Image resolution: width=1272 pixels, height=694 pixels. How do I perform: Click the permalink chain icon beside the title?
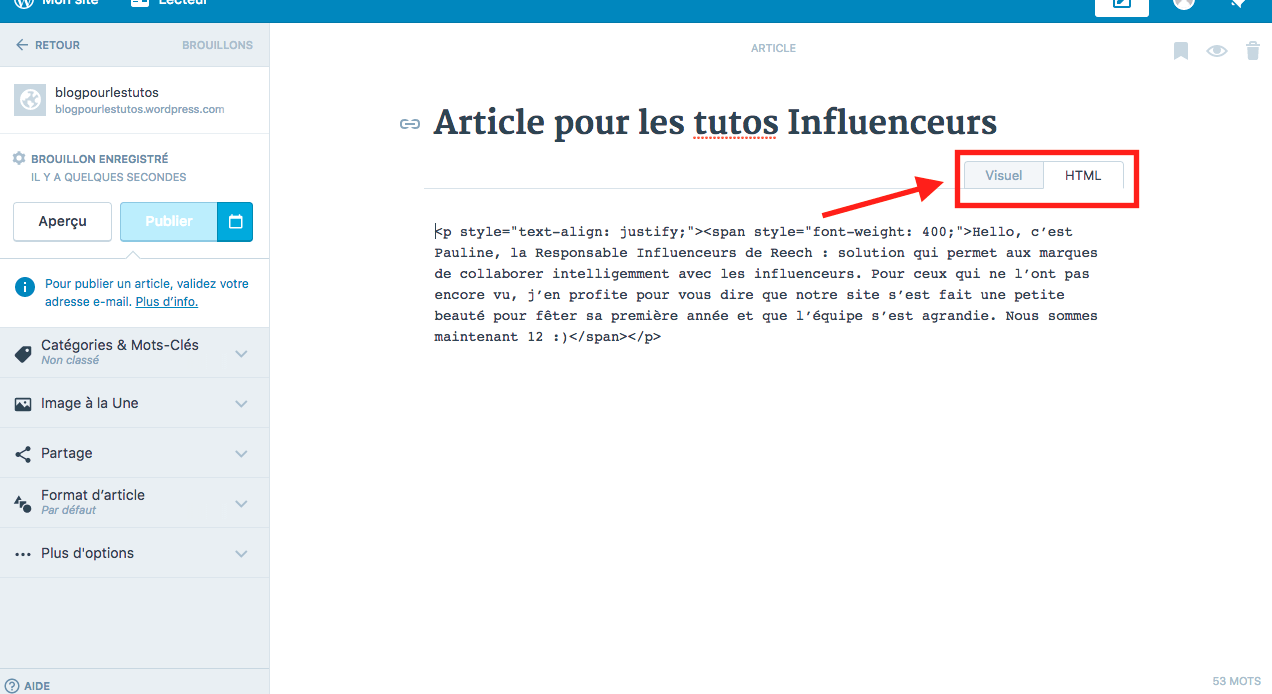coord(409,124)
